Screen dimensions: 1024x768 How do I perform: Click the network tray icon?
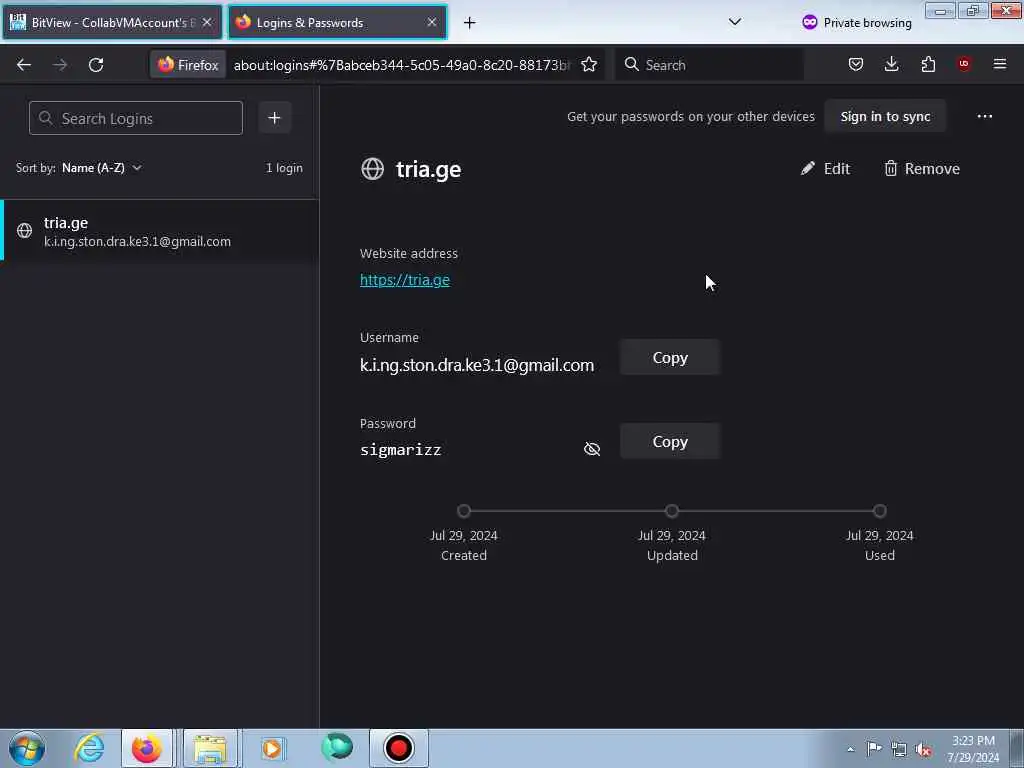(x=899, y=749)
